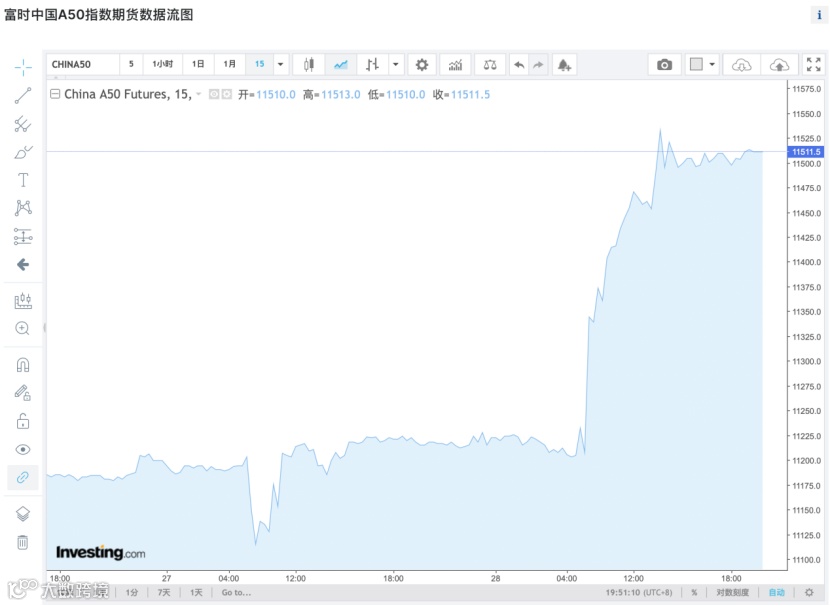The image size is (830, 606).
Task: Select the 1日 interval
Action: click(198, 65)
